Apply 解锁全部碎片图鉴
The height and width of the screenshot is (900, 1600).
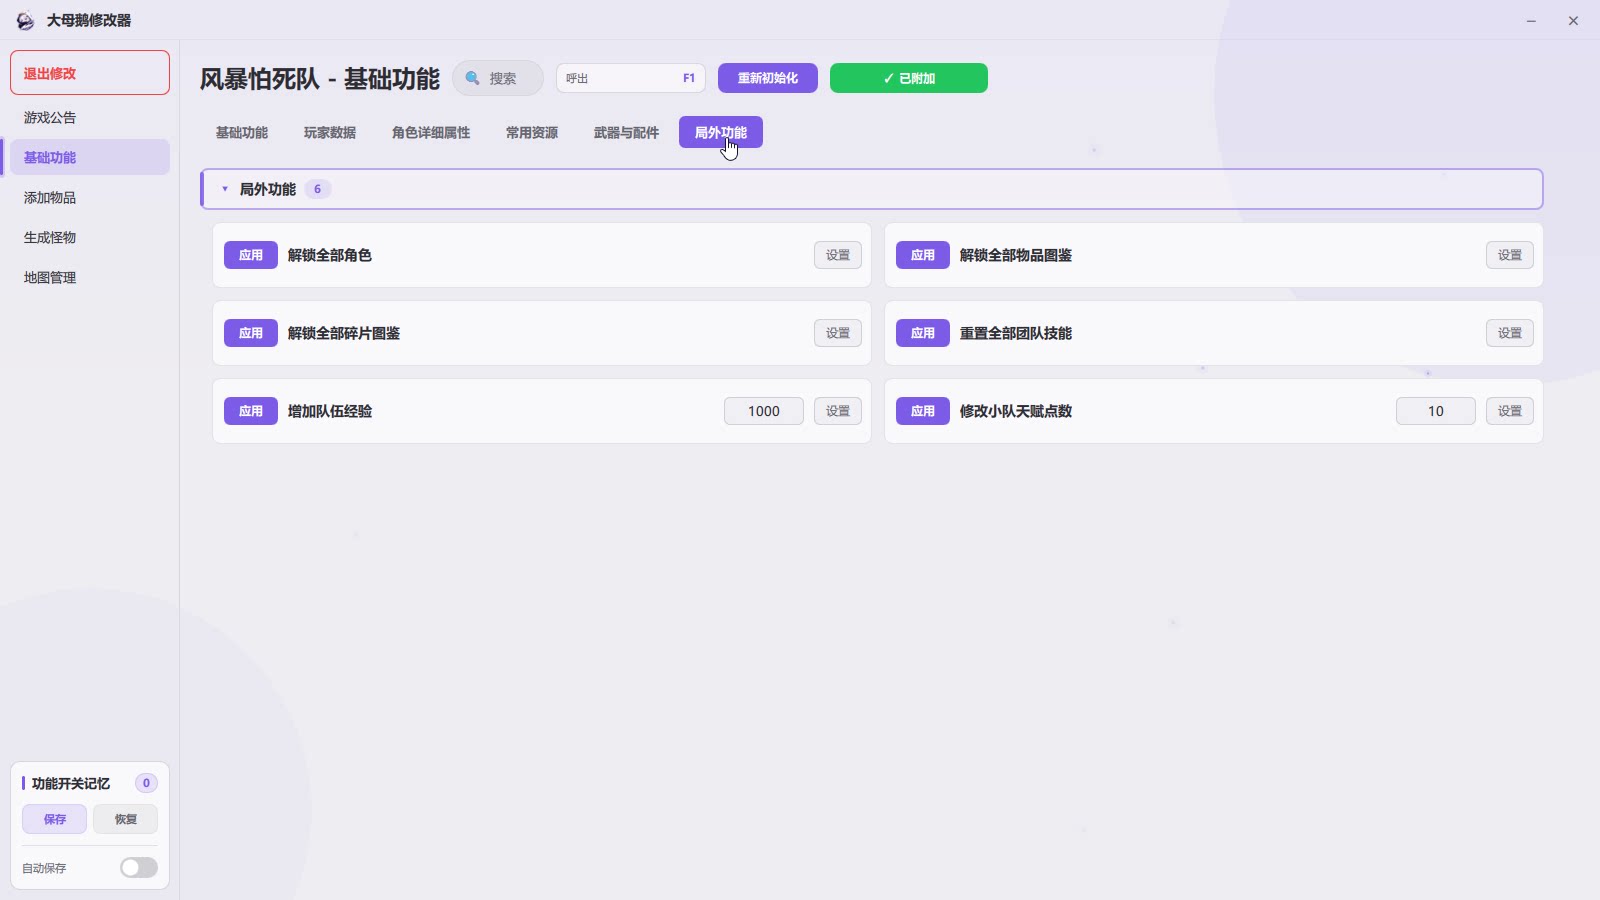[x=251, y=333]
